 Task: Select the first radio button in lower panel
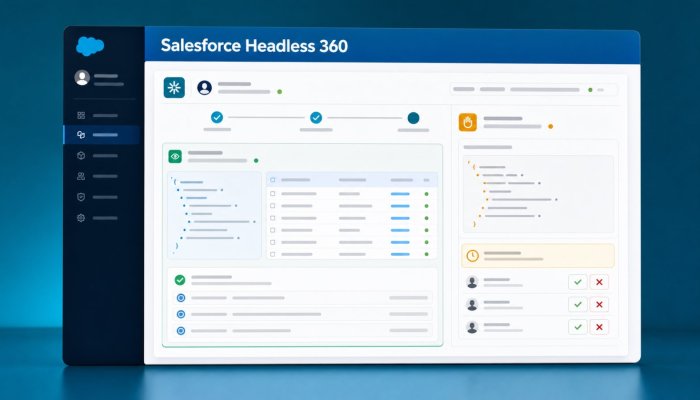tap(181, 298)
